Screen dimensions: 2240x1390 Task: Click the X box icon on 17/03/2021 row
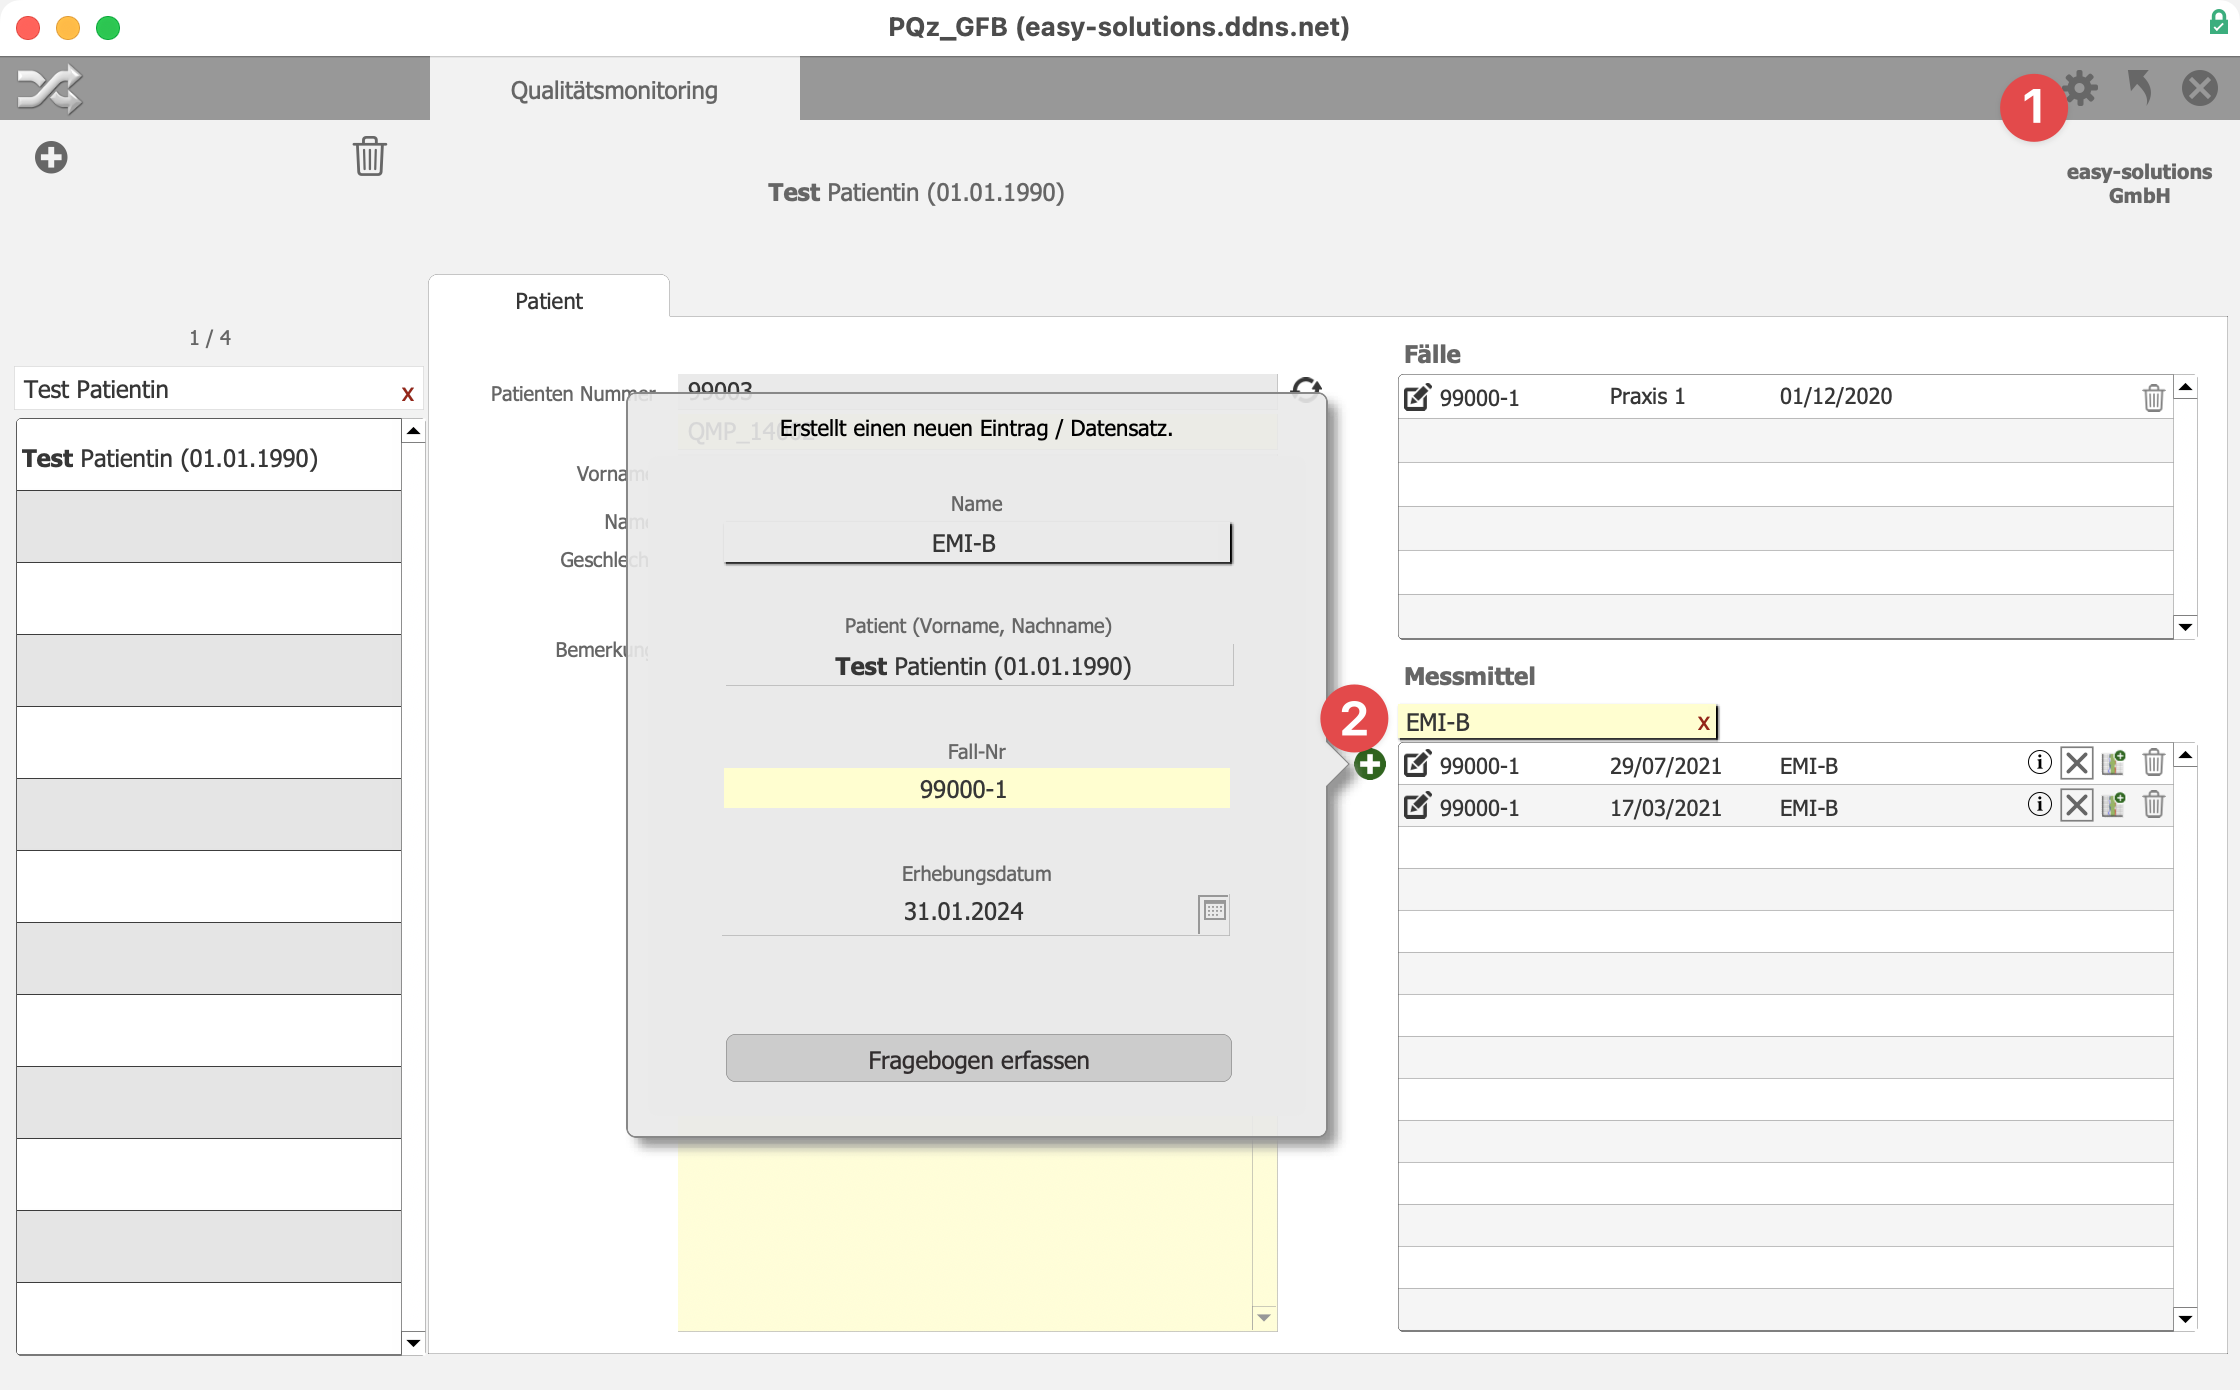pyautogui.click(x=2077, y=805)
